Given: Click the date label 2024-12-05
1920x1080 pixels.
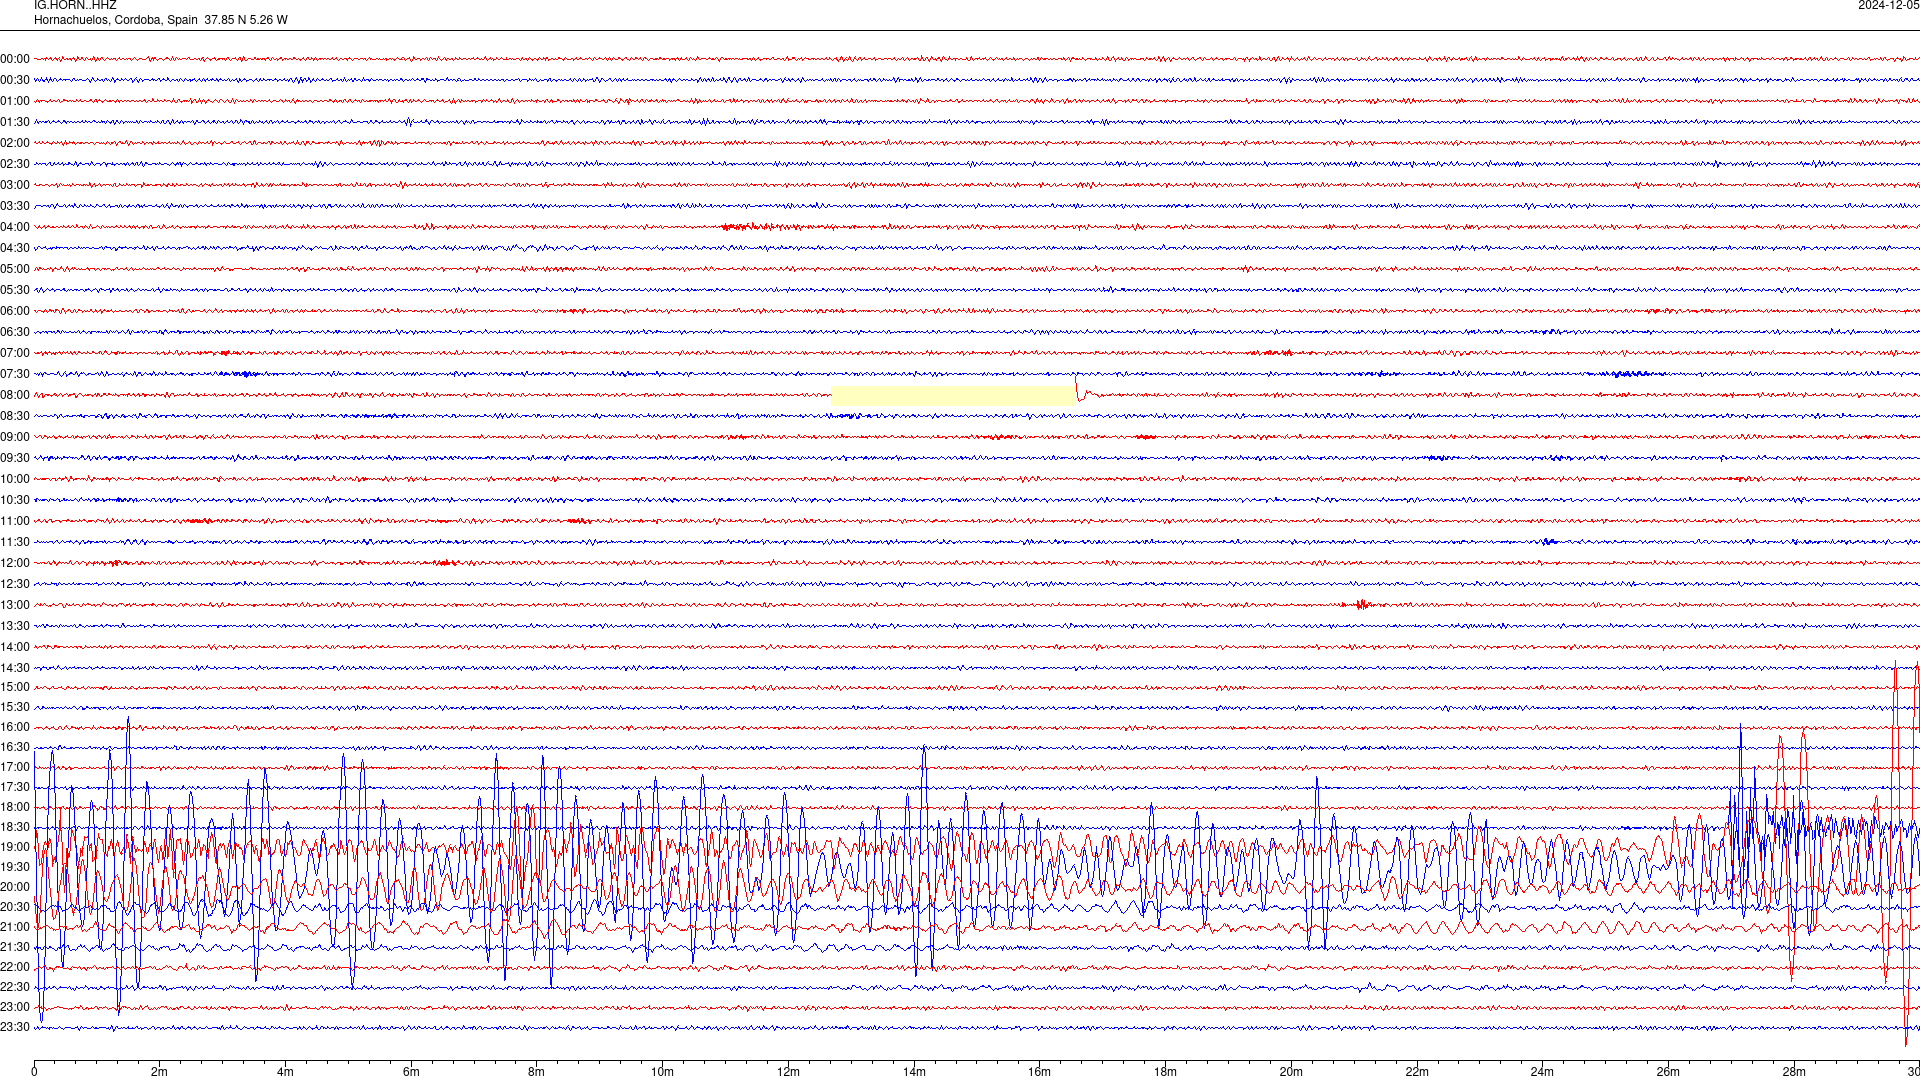Looking at the screenshot, I should tap(1888, 6).
